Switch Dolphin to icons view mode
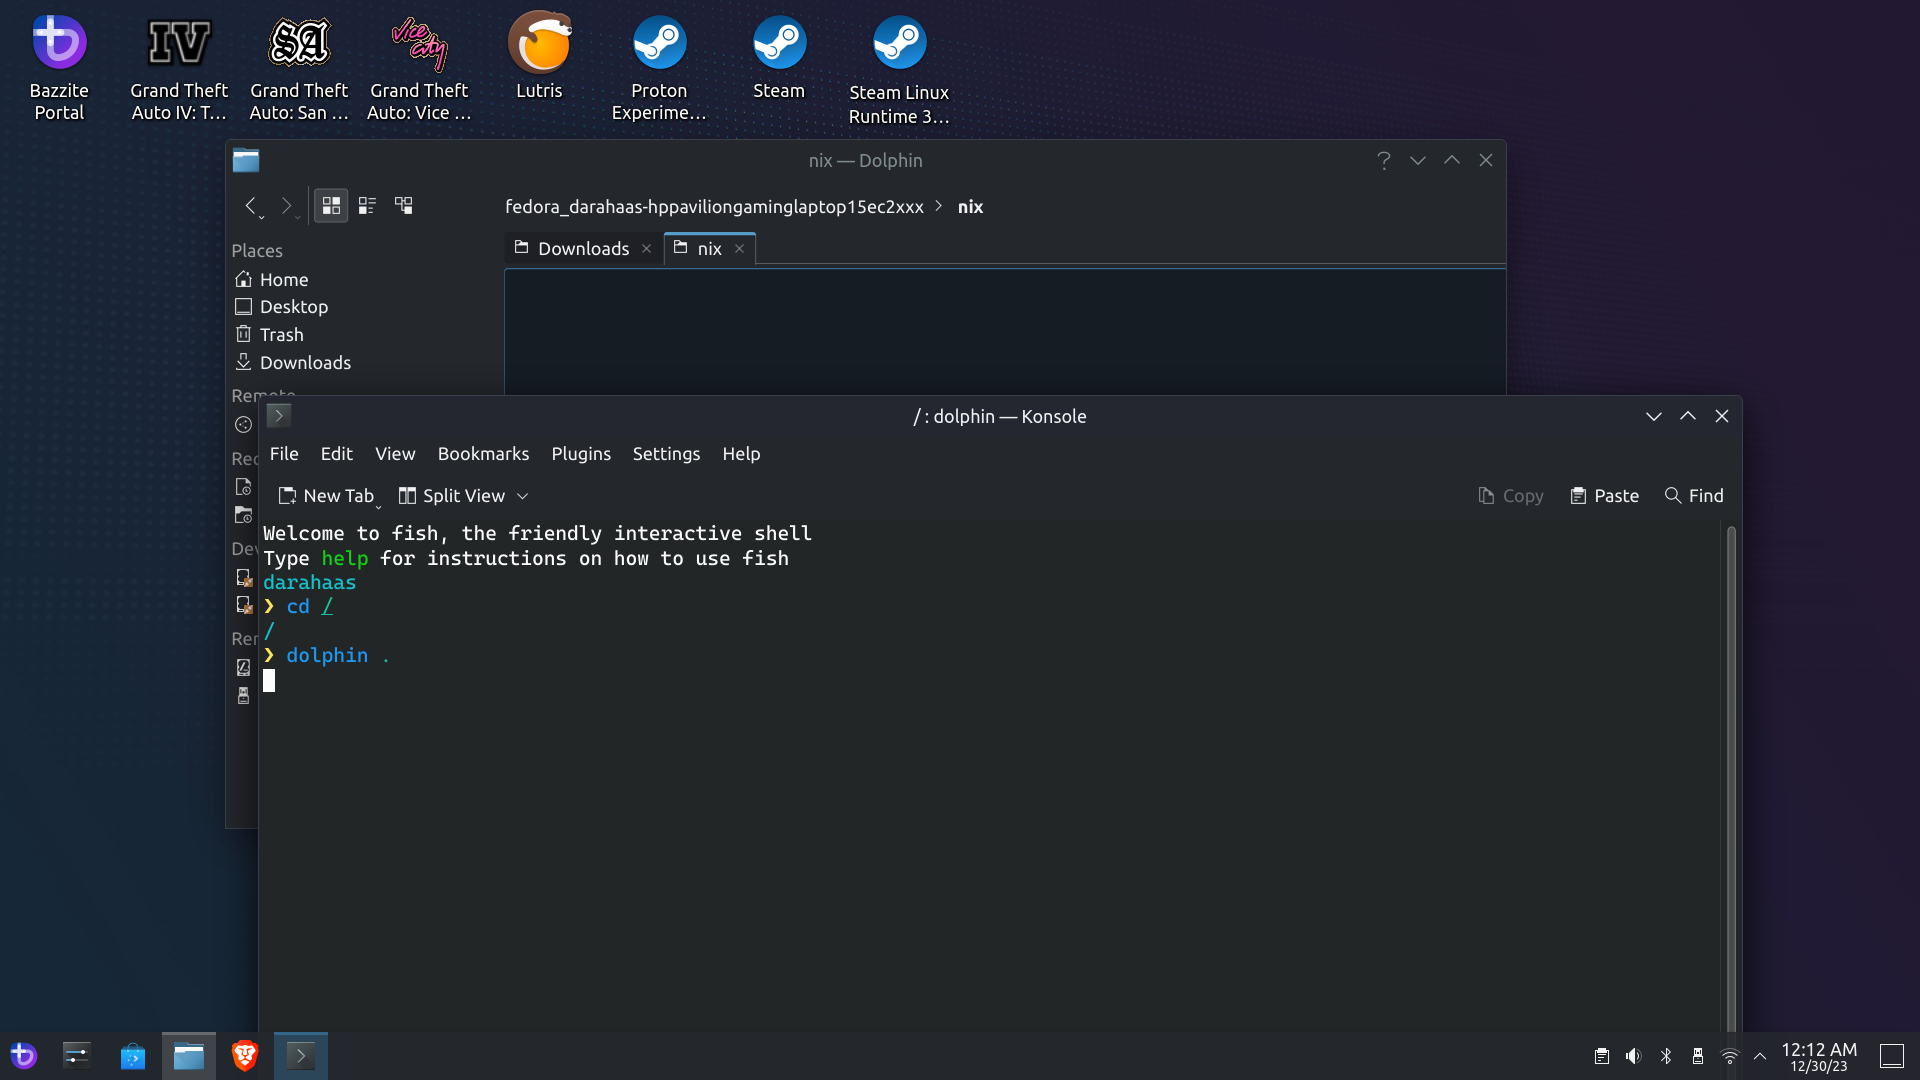Viewport: 1920px width, 1080px height. (x=331, y=206)
